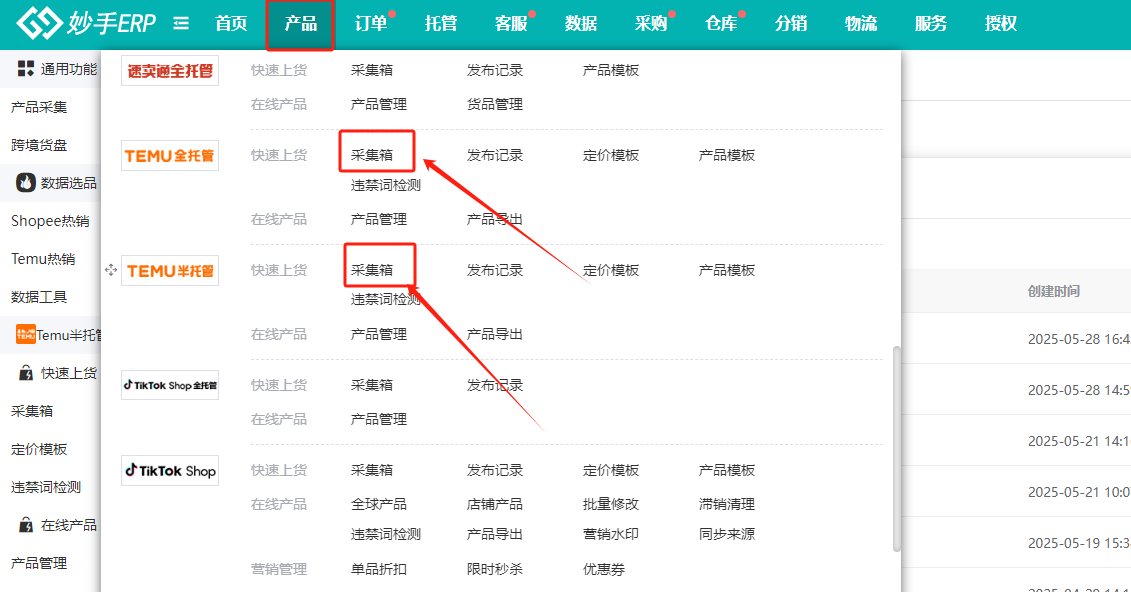Viewport: 1131px width, 592px height.
Task: Click the 数据选品 flame icon
Action: [x=26, y=182]
